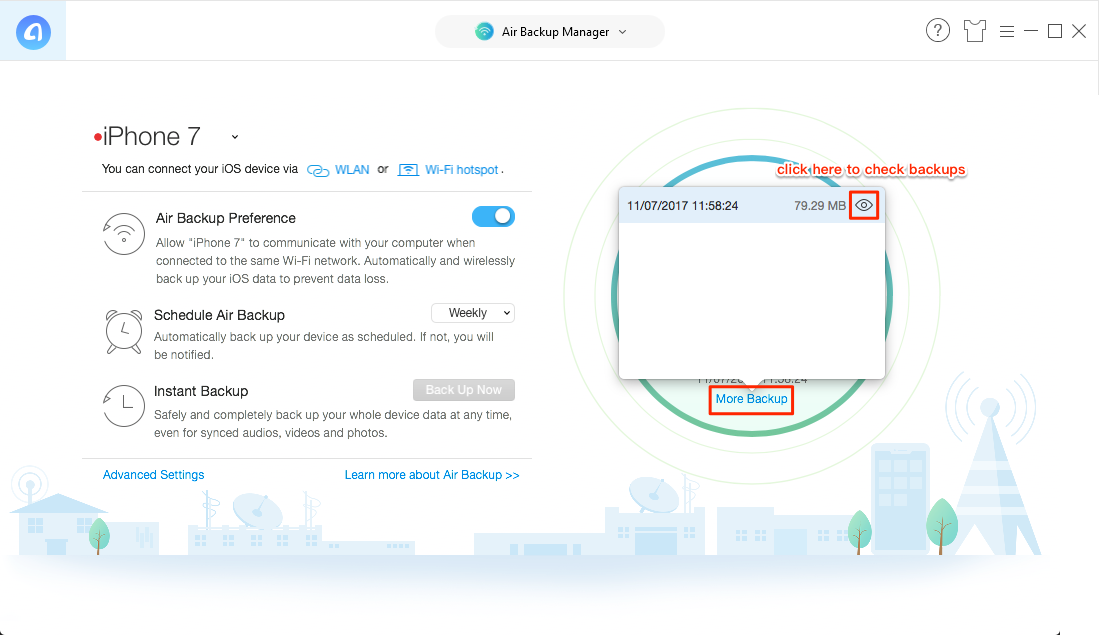The image size is (1099, 635).
Task: Click the Air Backup Preference heading
Action: (x=226, y=218)
